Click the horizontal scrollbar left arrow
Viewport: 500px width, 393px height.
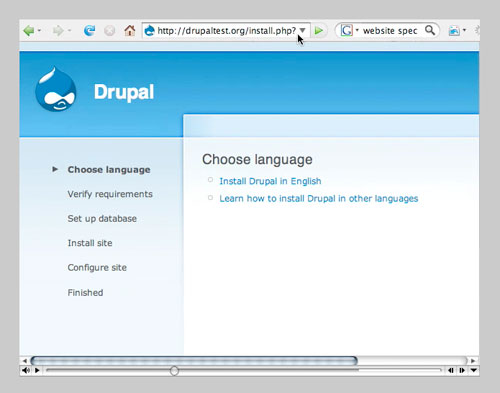25,361
